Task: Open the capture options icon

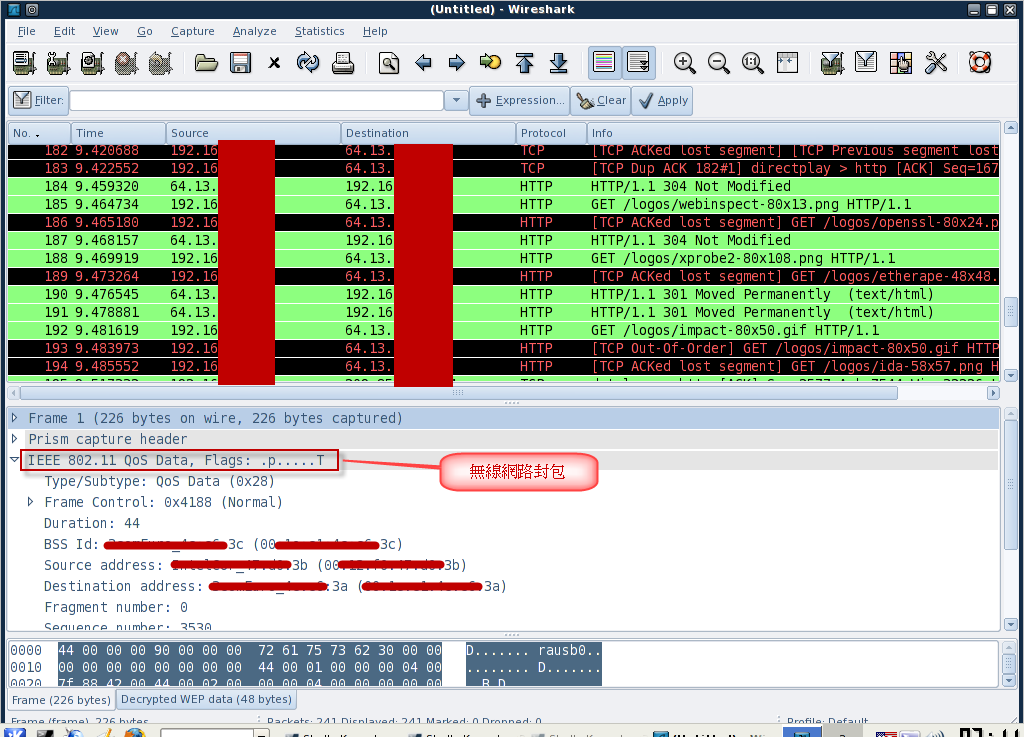Action: coord(59,63)
